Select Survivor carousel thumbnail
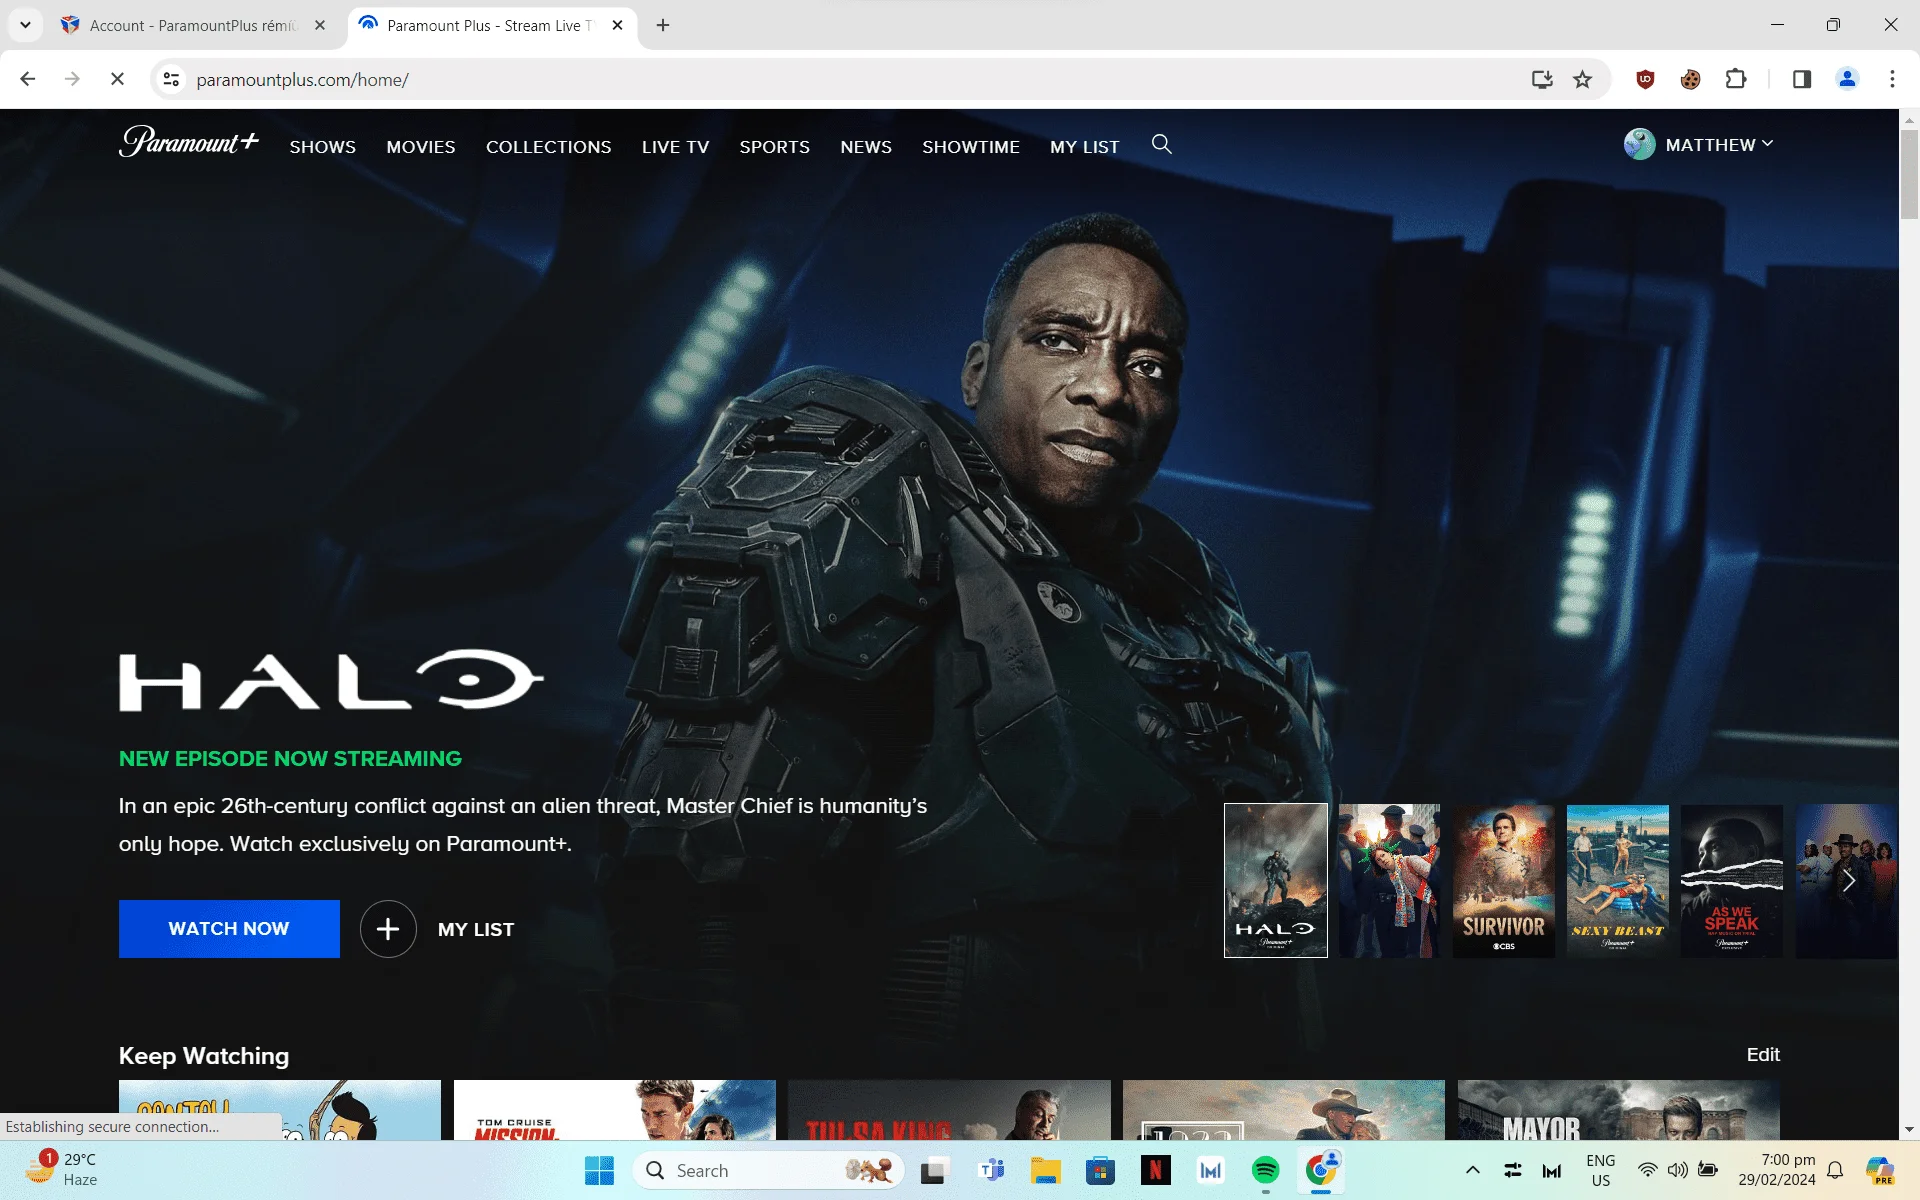 click(1504, 881)
